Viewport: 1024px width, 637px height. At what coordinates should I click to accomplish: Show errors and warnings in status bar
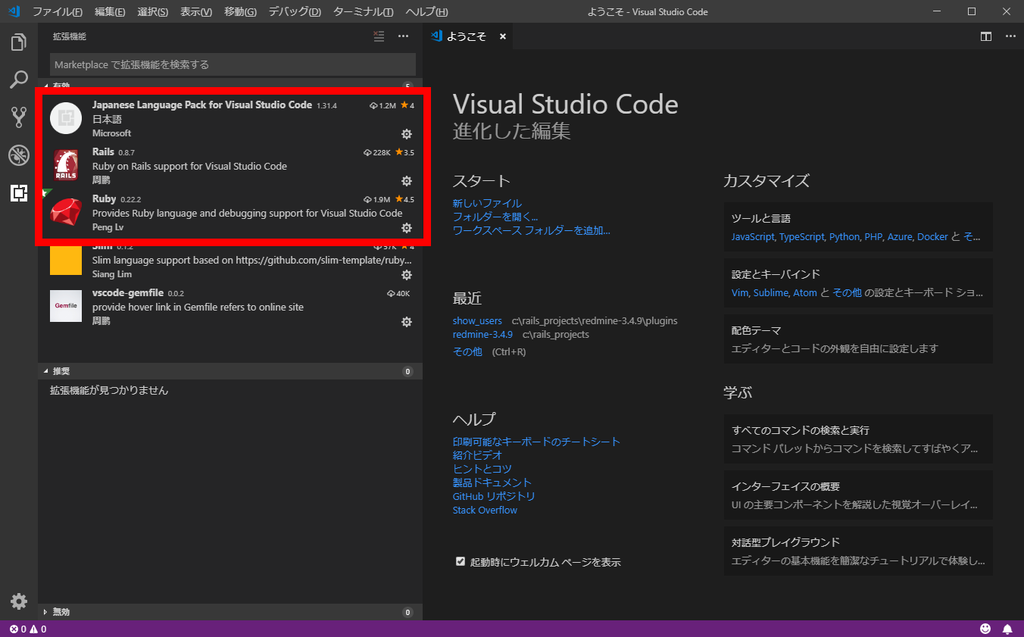pos(28,629)
